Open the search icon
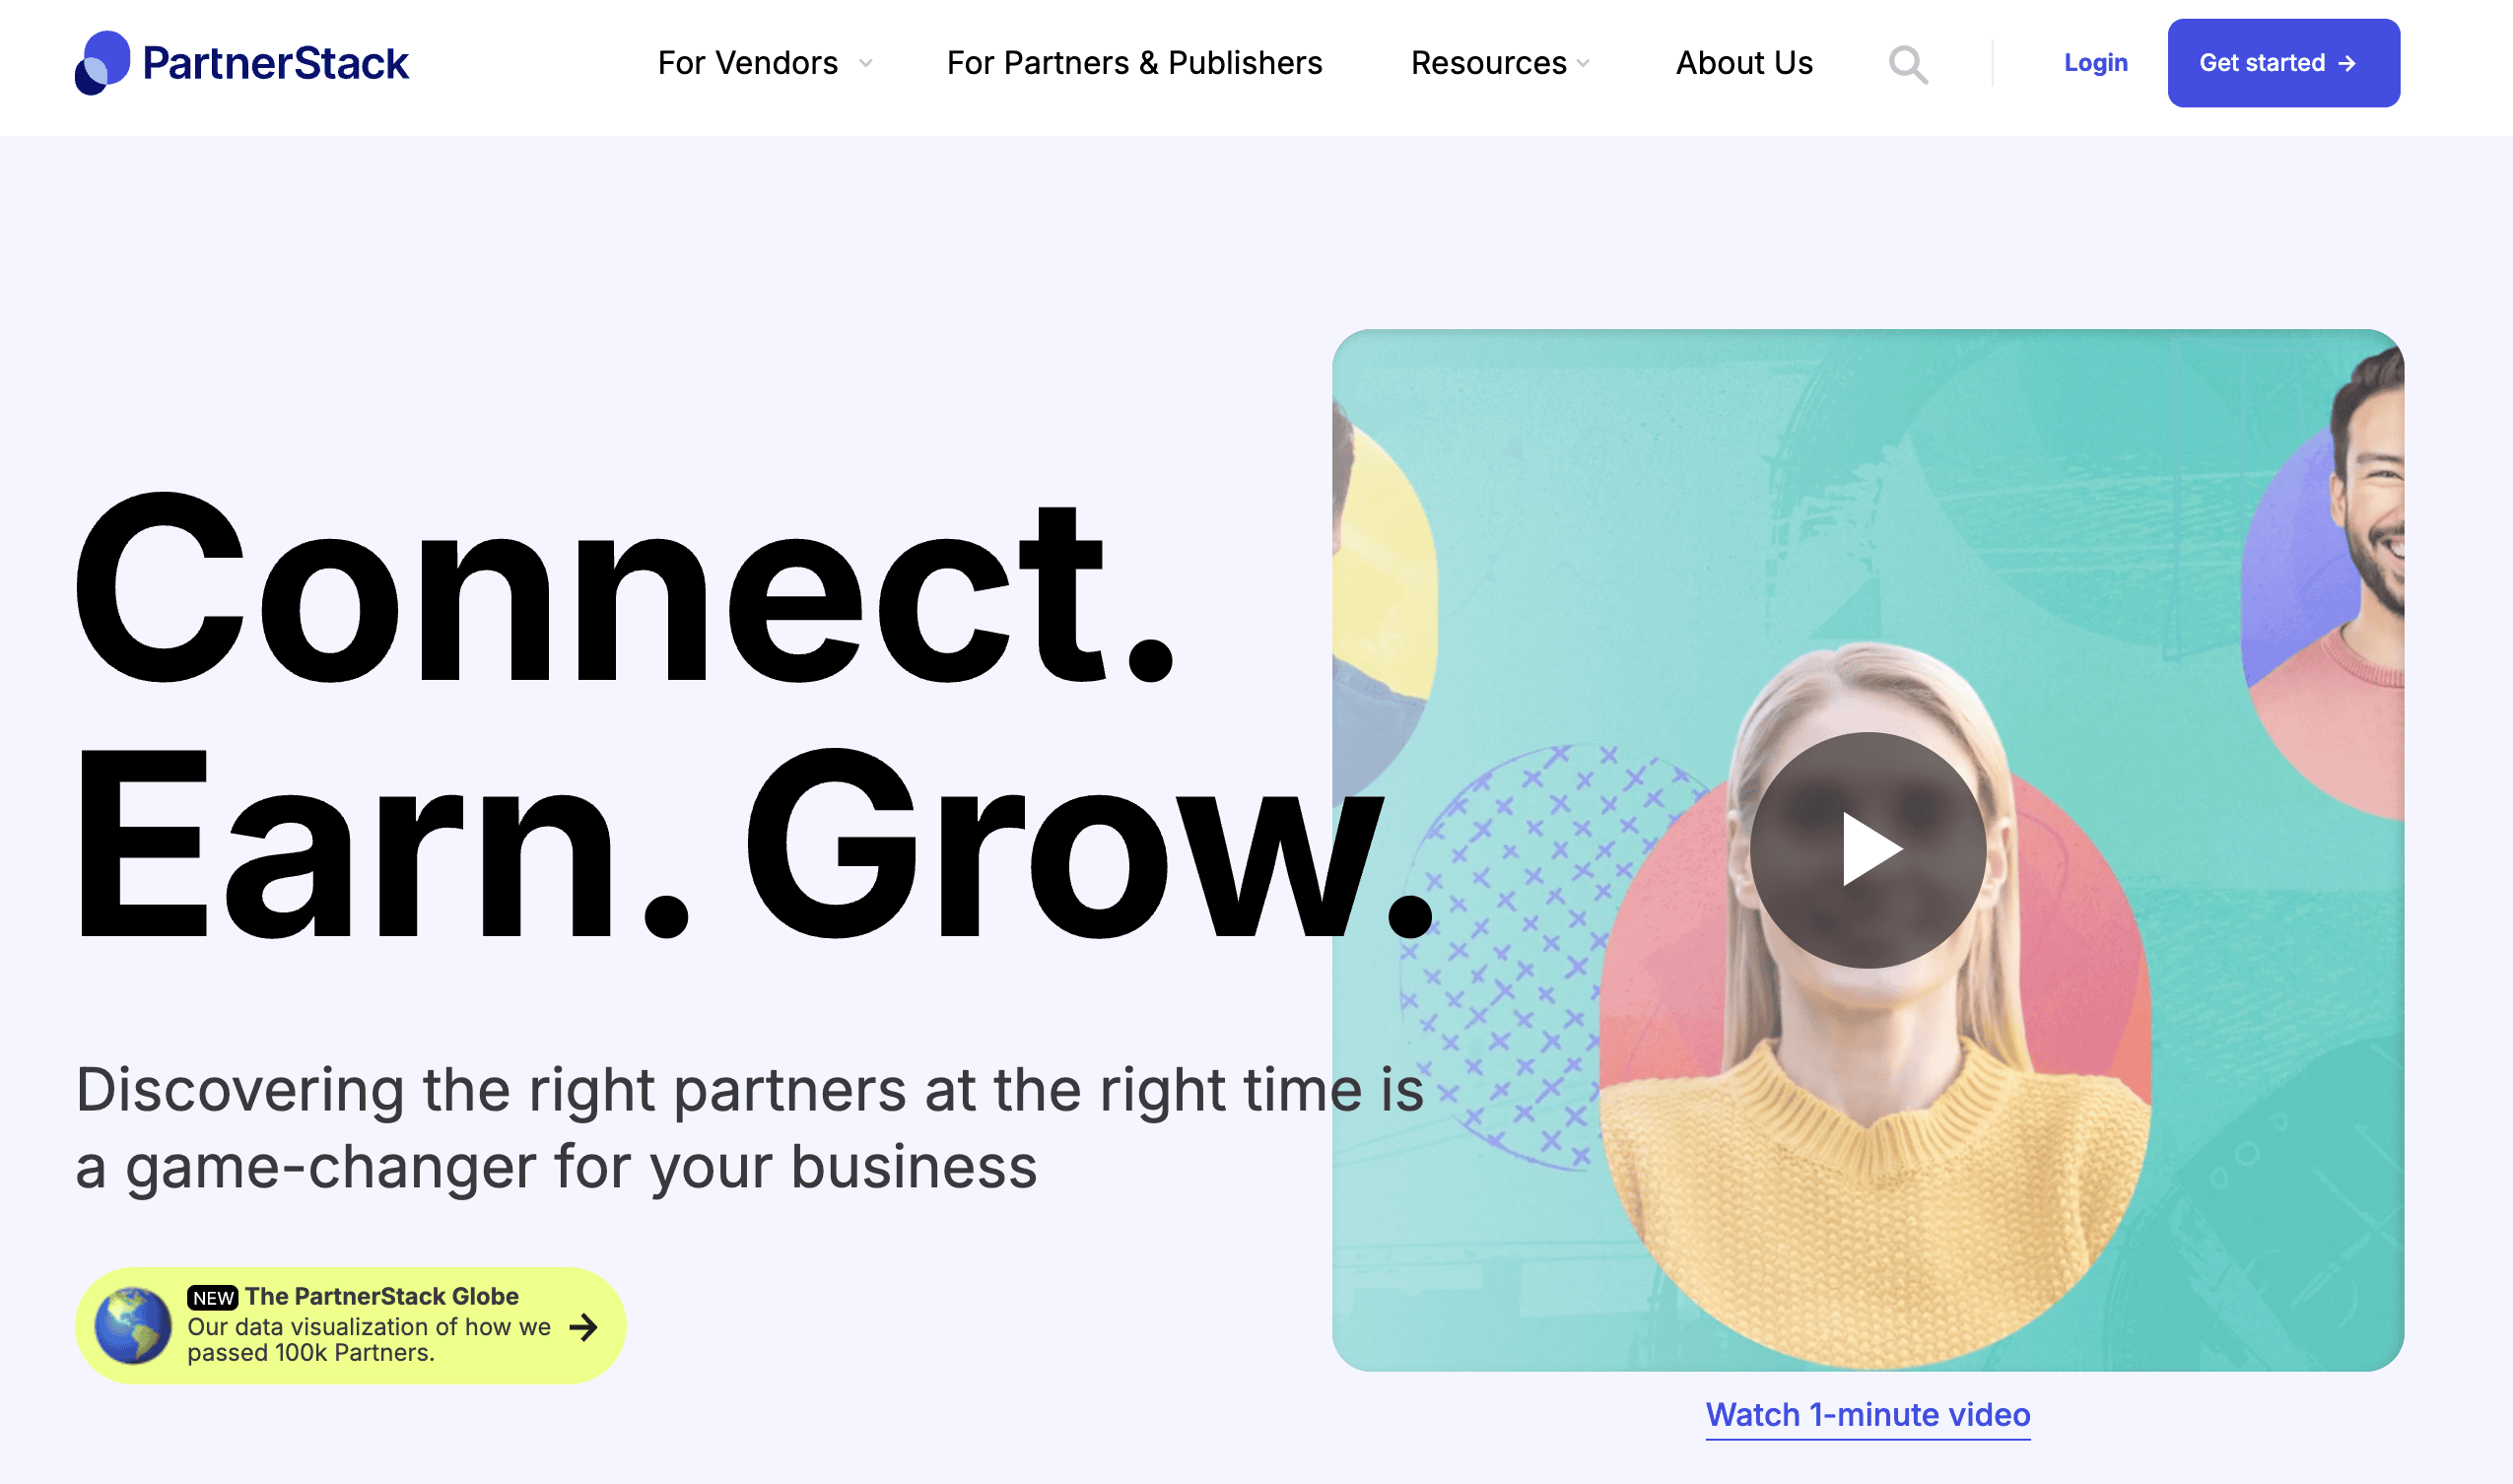The image size is (2513, 1484). (x=1909, y=64)
